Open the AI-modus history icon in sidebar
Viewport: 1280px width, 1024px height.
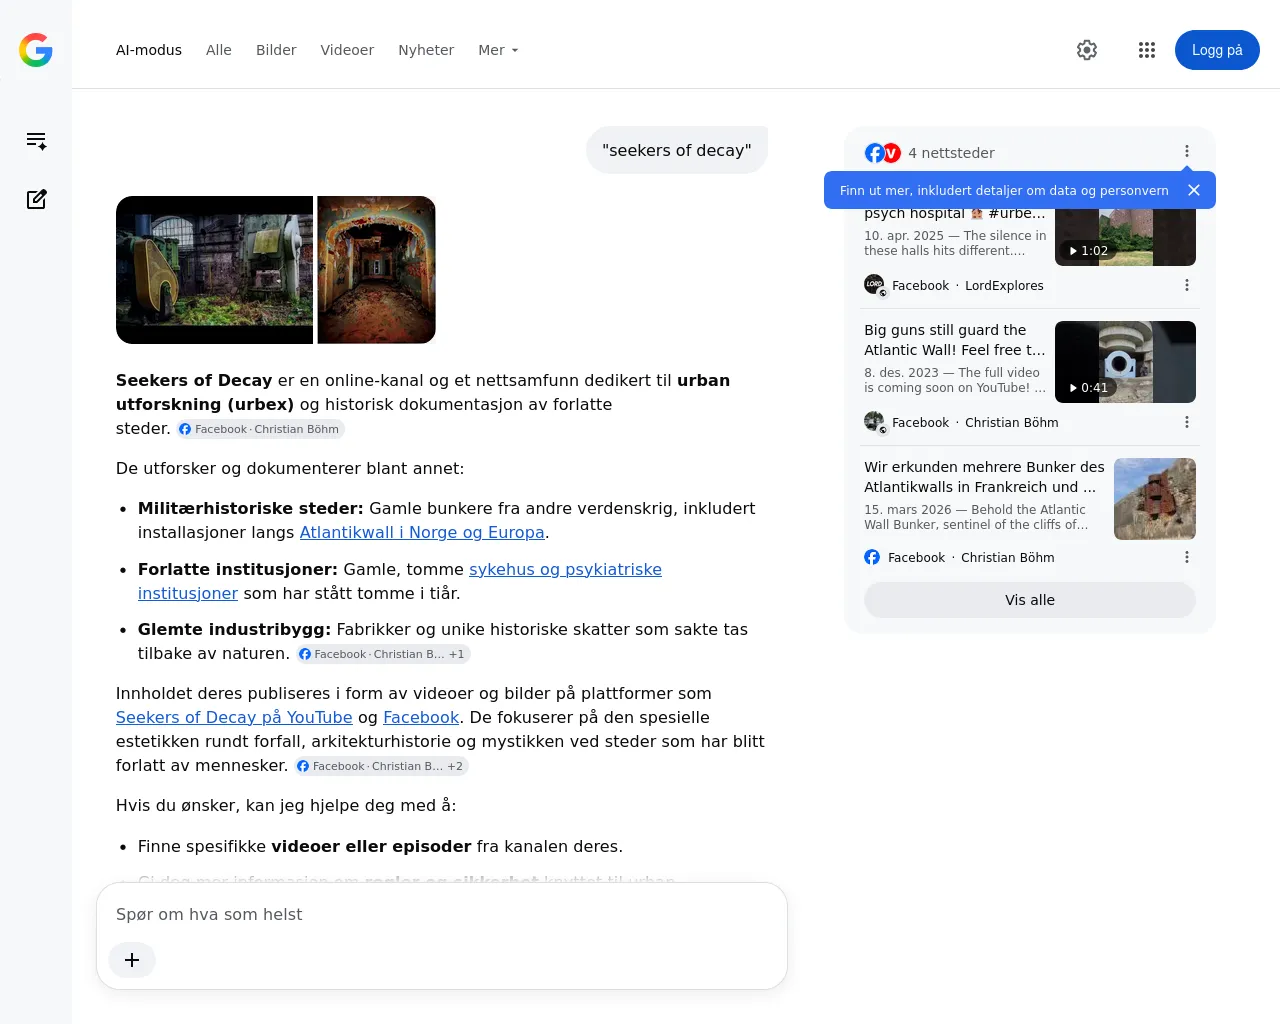37,141
